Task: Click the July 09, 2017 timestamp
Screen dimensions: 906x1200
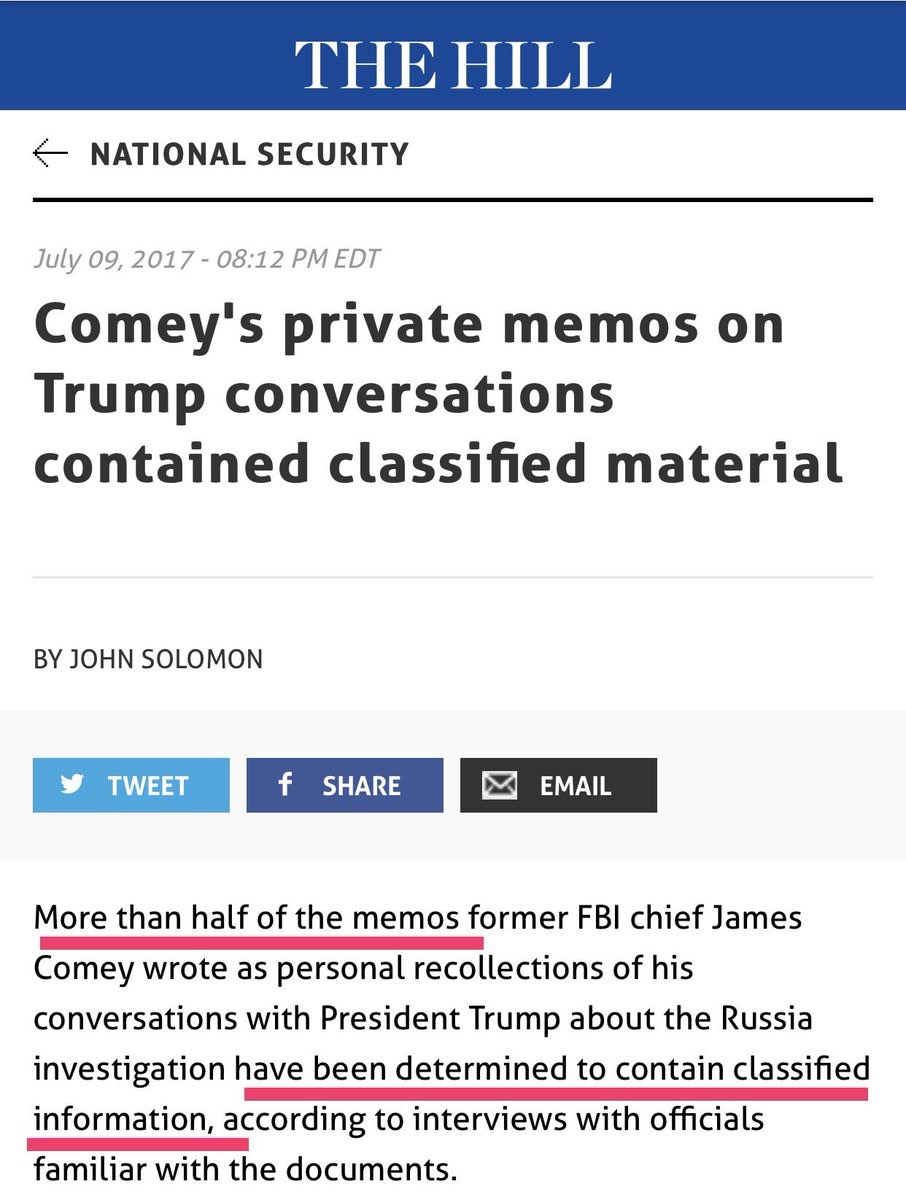Action: [x=207, y=258]
